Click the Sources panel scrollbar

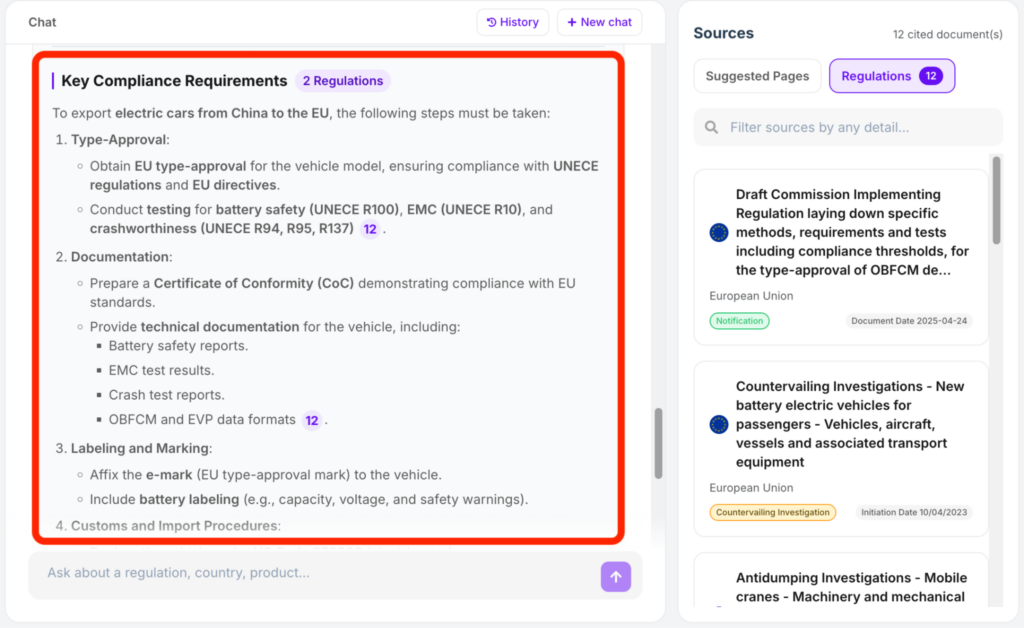click(997, 200)
